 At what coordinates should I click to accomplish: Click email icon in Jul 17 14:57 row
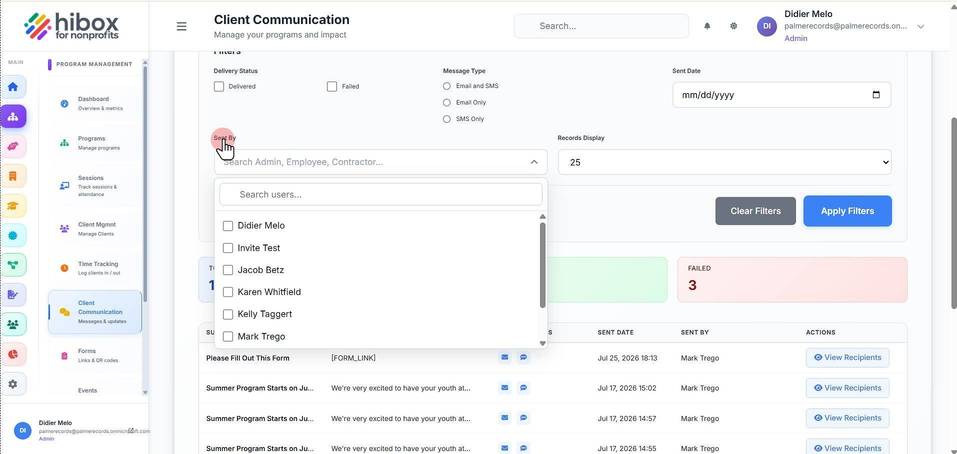(x=505, y=418)
